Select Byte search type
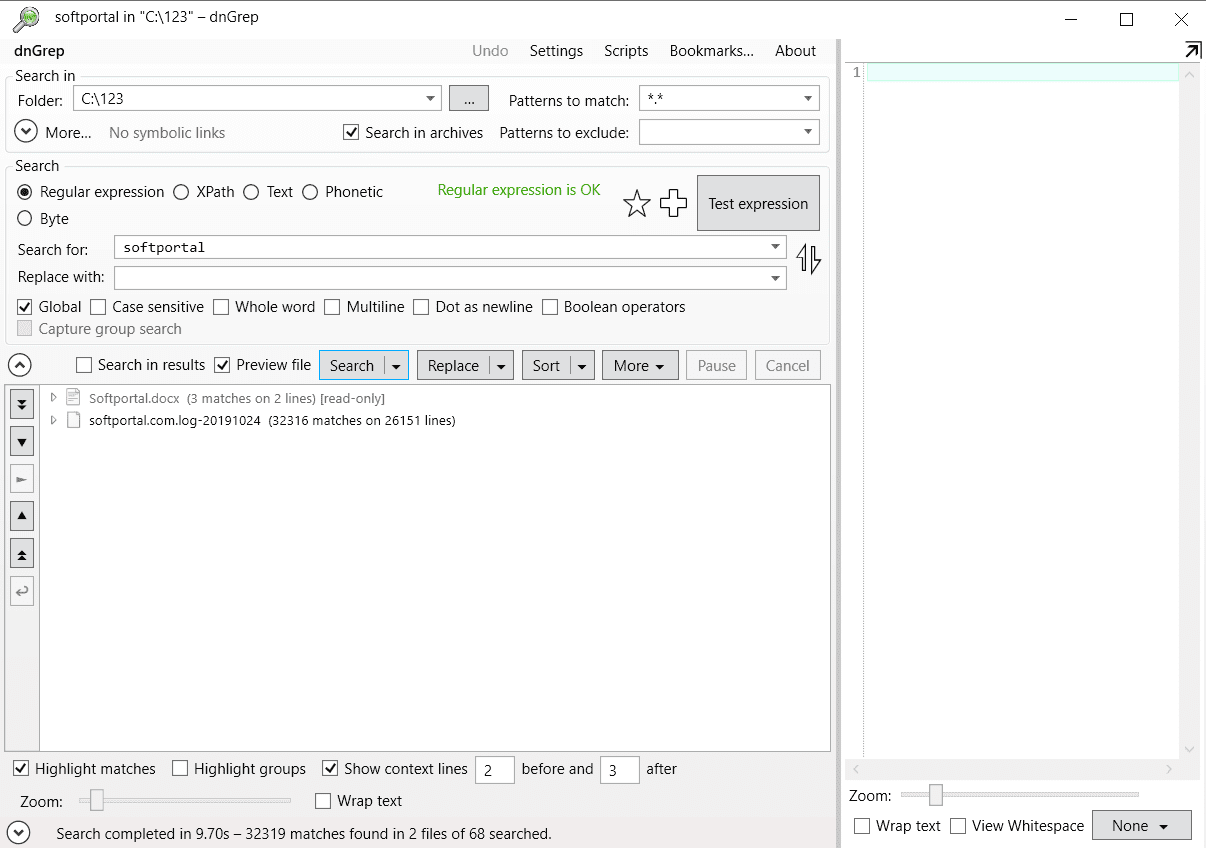Viewport: 1206px width, 848px height. (x=25, y=219)
